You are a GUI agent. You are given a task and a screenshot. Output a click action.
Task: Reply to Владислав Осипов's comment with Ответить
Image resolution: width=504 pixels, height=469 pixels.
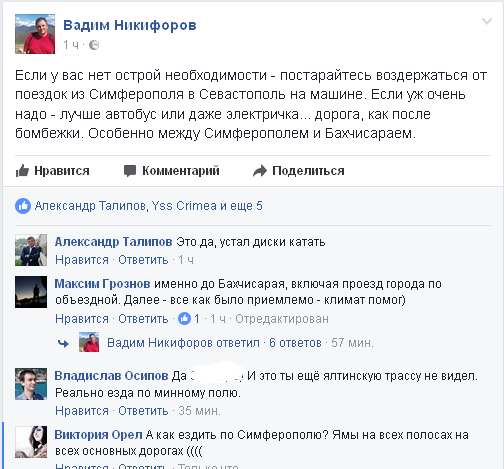(143, 411)
